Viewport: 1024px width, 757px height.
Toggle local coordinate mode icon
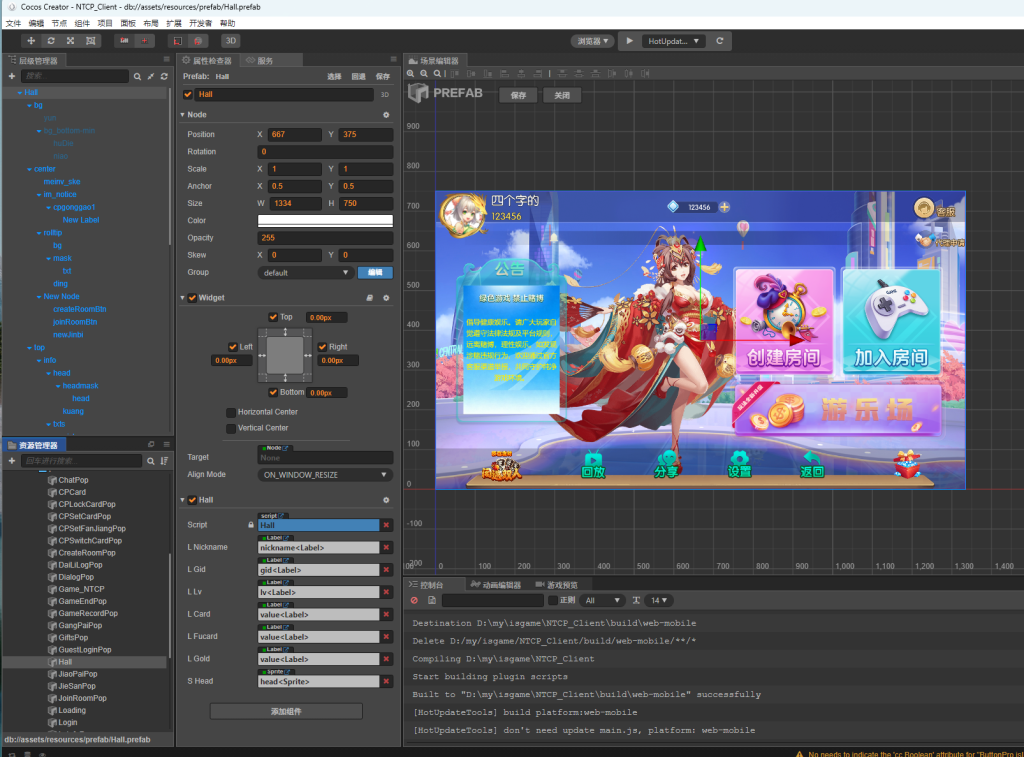click(x=177, y=40)
